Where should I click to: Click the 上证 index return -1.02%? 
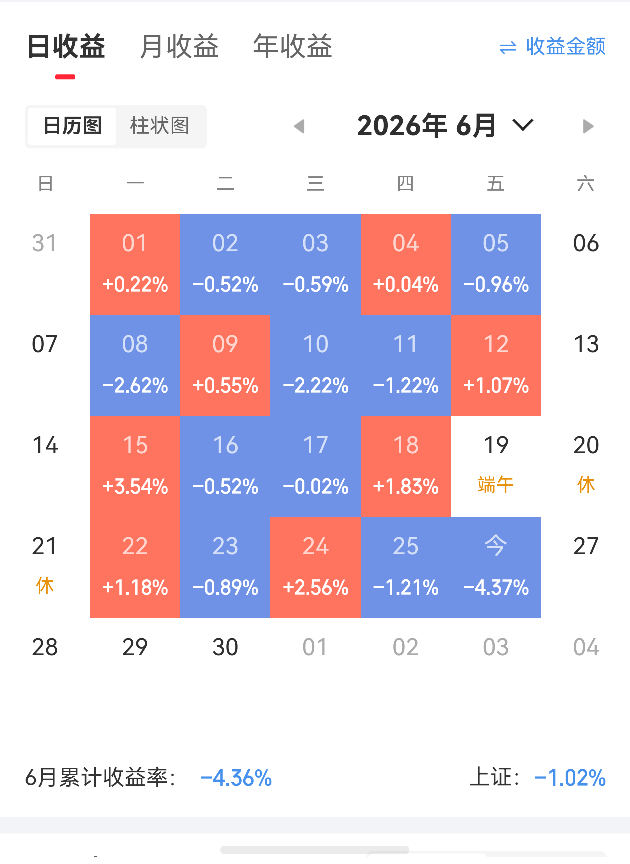pos(570,778)
